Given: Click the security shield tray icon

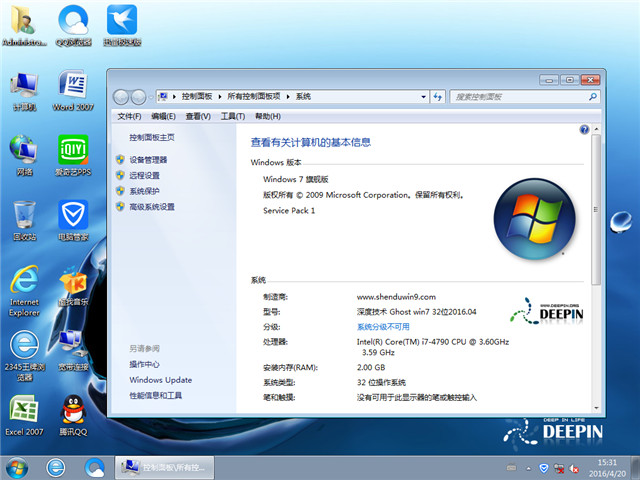Looking at the screenshot, I should 544,469.
